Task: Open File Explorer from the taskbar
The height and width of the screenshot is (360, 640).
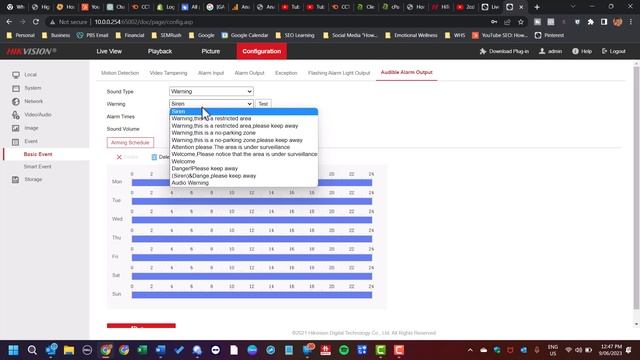Action: pyautogui.click(x=69, y=350)
